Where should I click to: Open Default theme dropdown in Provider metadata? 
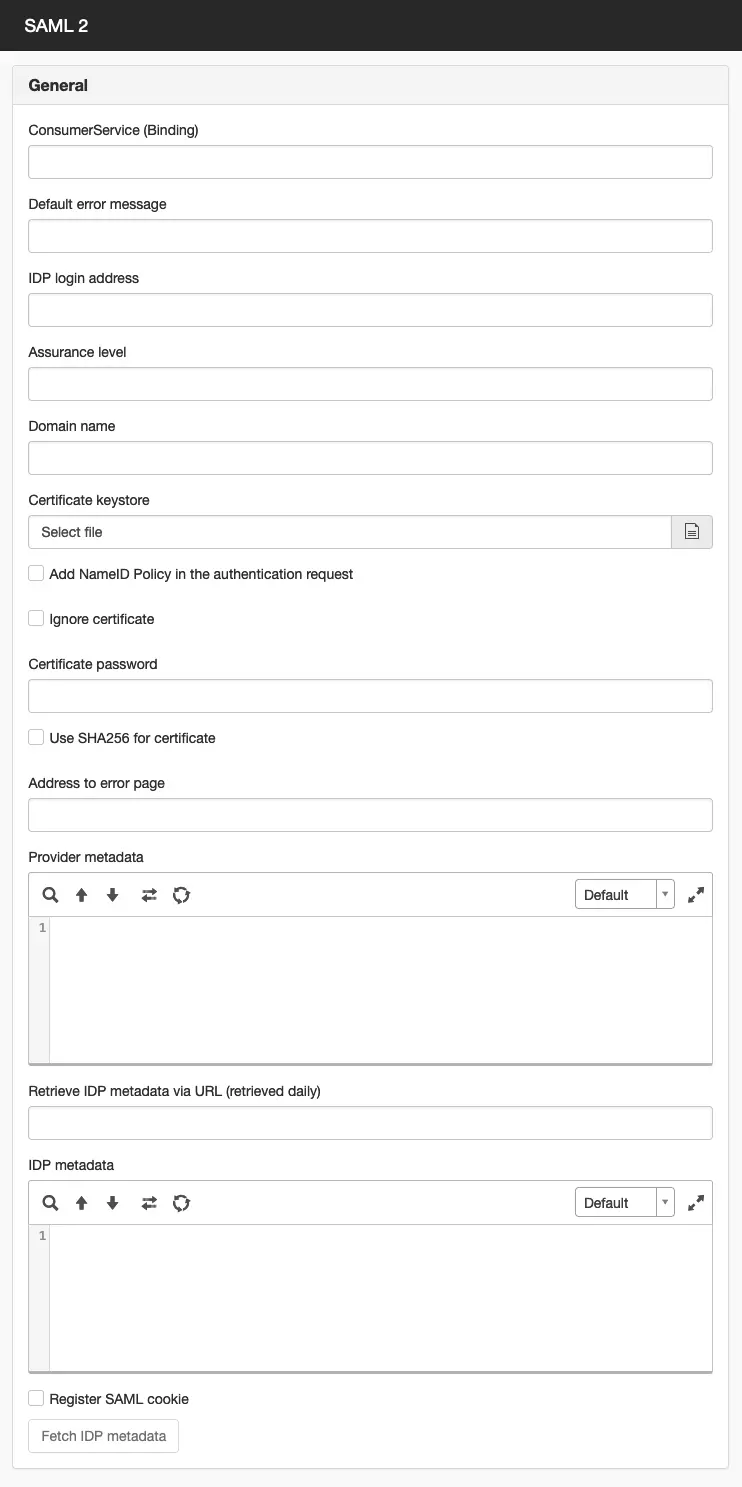625,894
